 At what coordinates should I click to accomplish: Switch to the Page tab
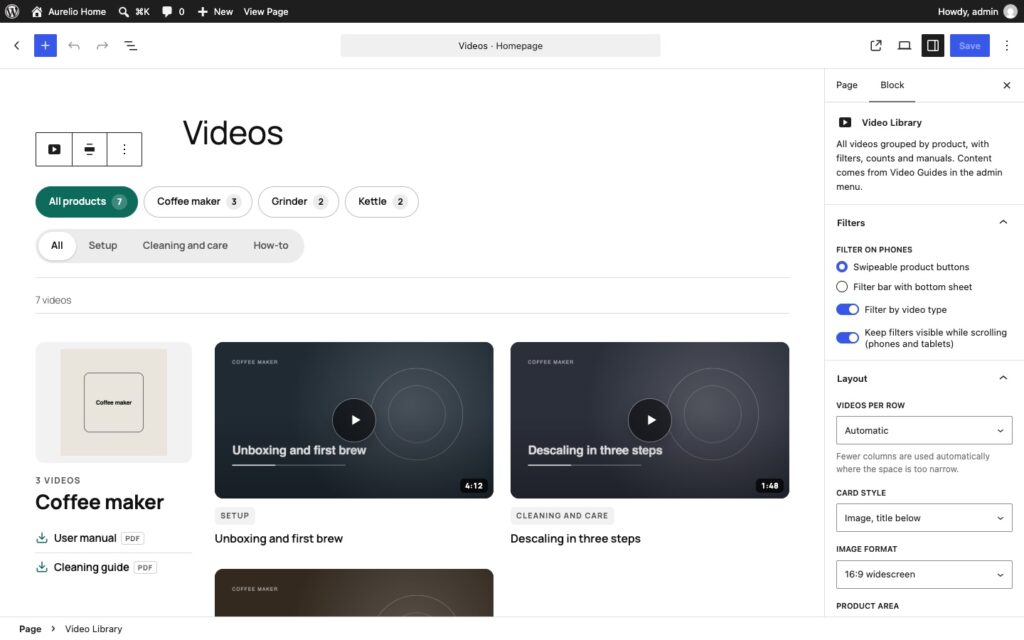tap(846, 85)
